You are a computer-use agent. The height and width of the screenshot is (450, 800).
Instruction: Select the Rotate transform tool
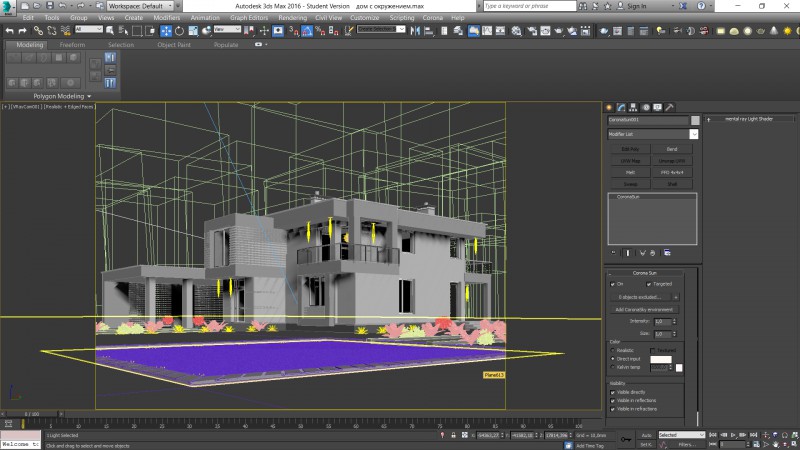pos(178,30)
